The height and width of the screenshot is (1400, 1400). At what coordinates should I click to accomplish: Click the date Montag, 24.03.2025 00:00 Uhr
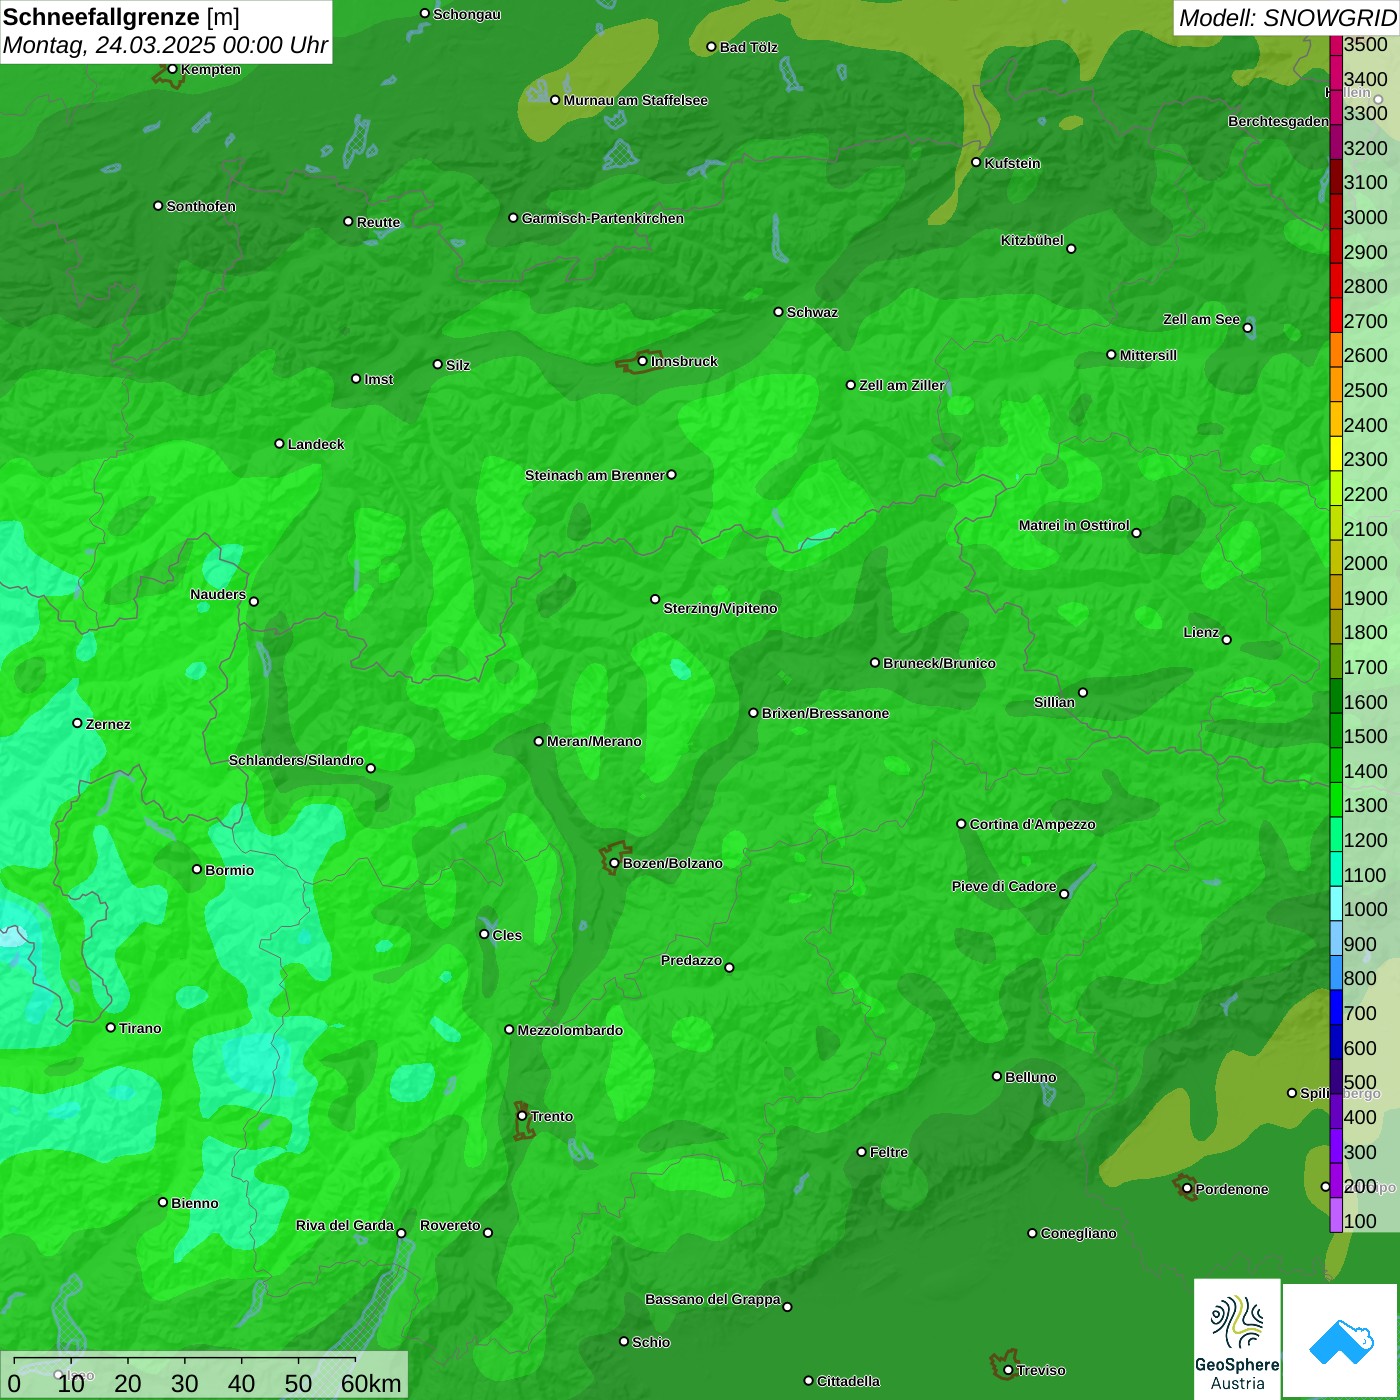tap(165, 45)
